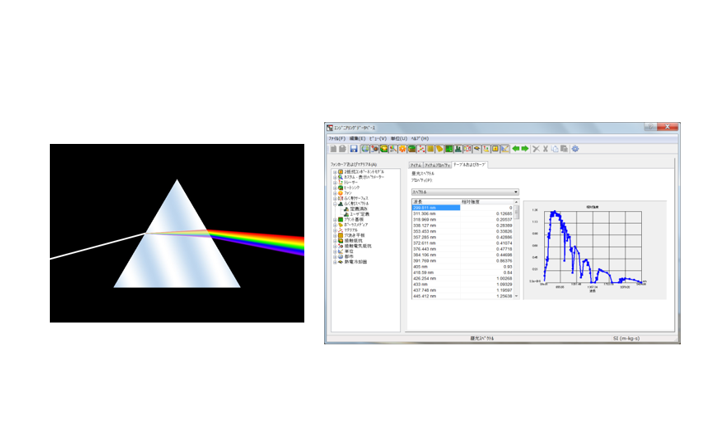
Task: Switch to the アイテム tab
Action: coord(415,163)
